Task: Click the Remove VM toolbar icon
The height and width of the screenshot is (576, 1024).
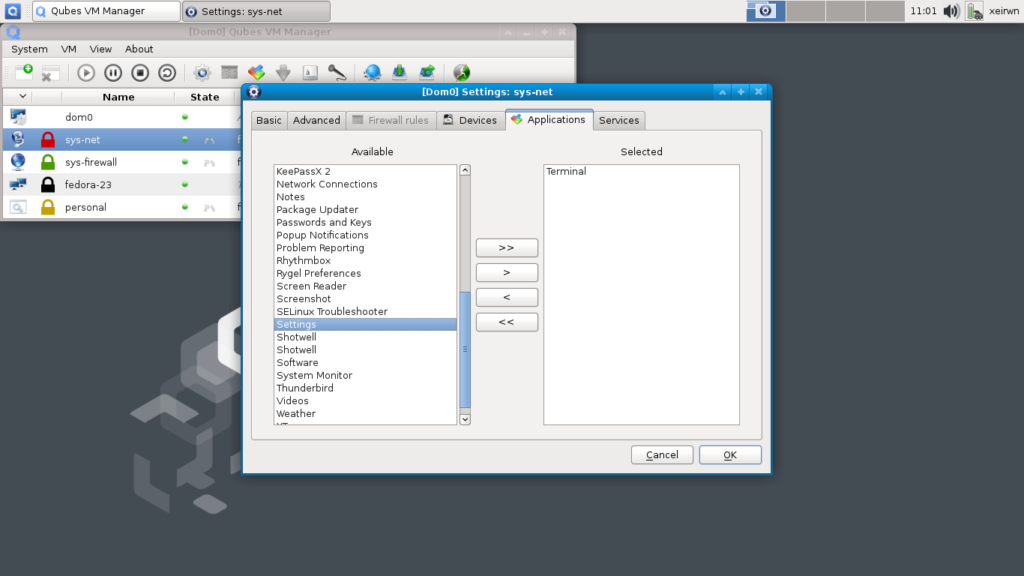Action: point(50,73)
